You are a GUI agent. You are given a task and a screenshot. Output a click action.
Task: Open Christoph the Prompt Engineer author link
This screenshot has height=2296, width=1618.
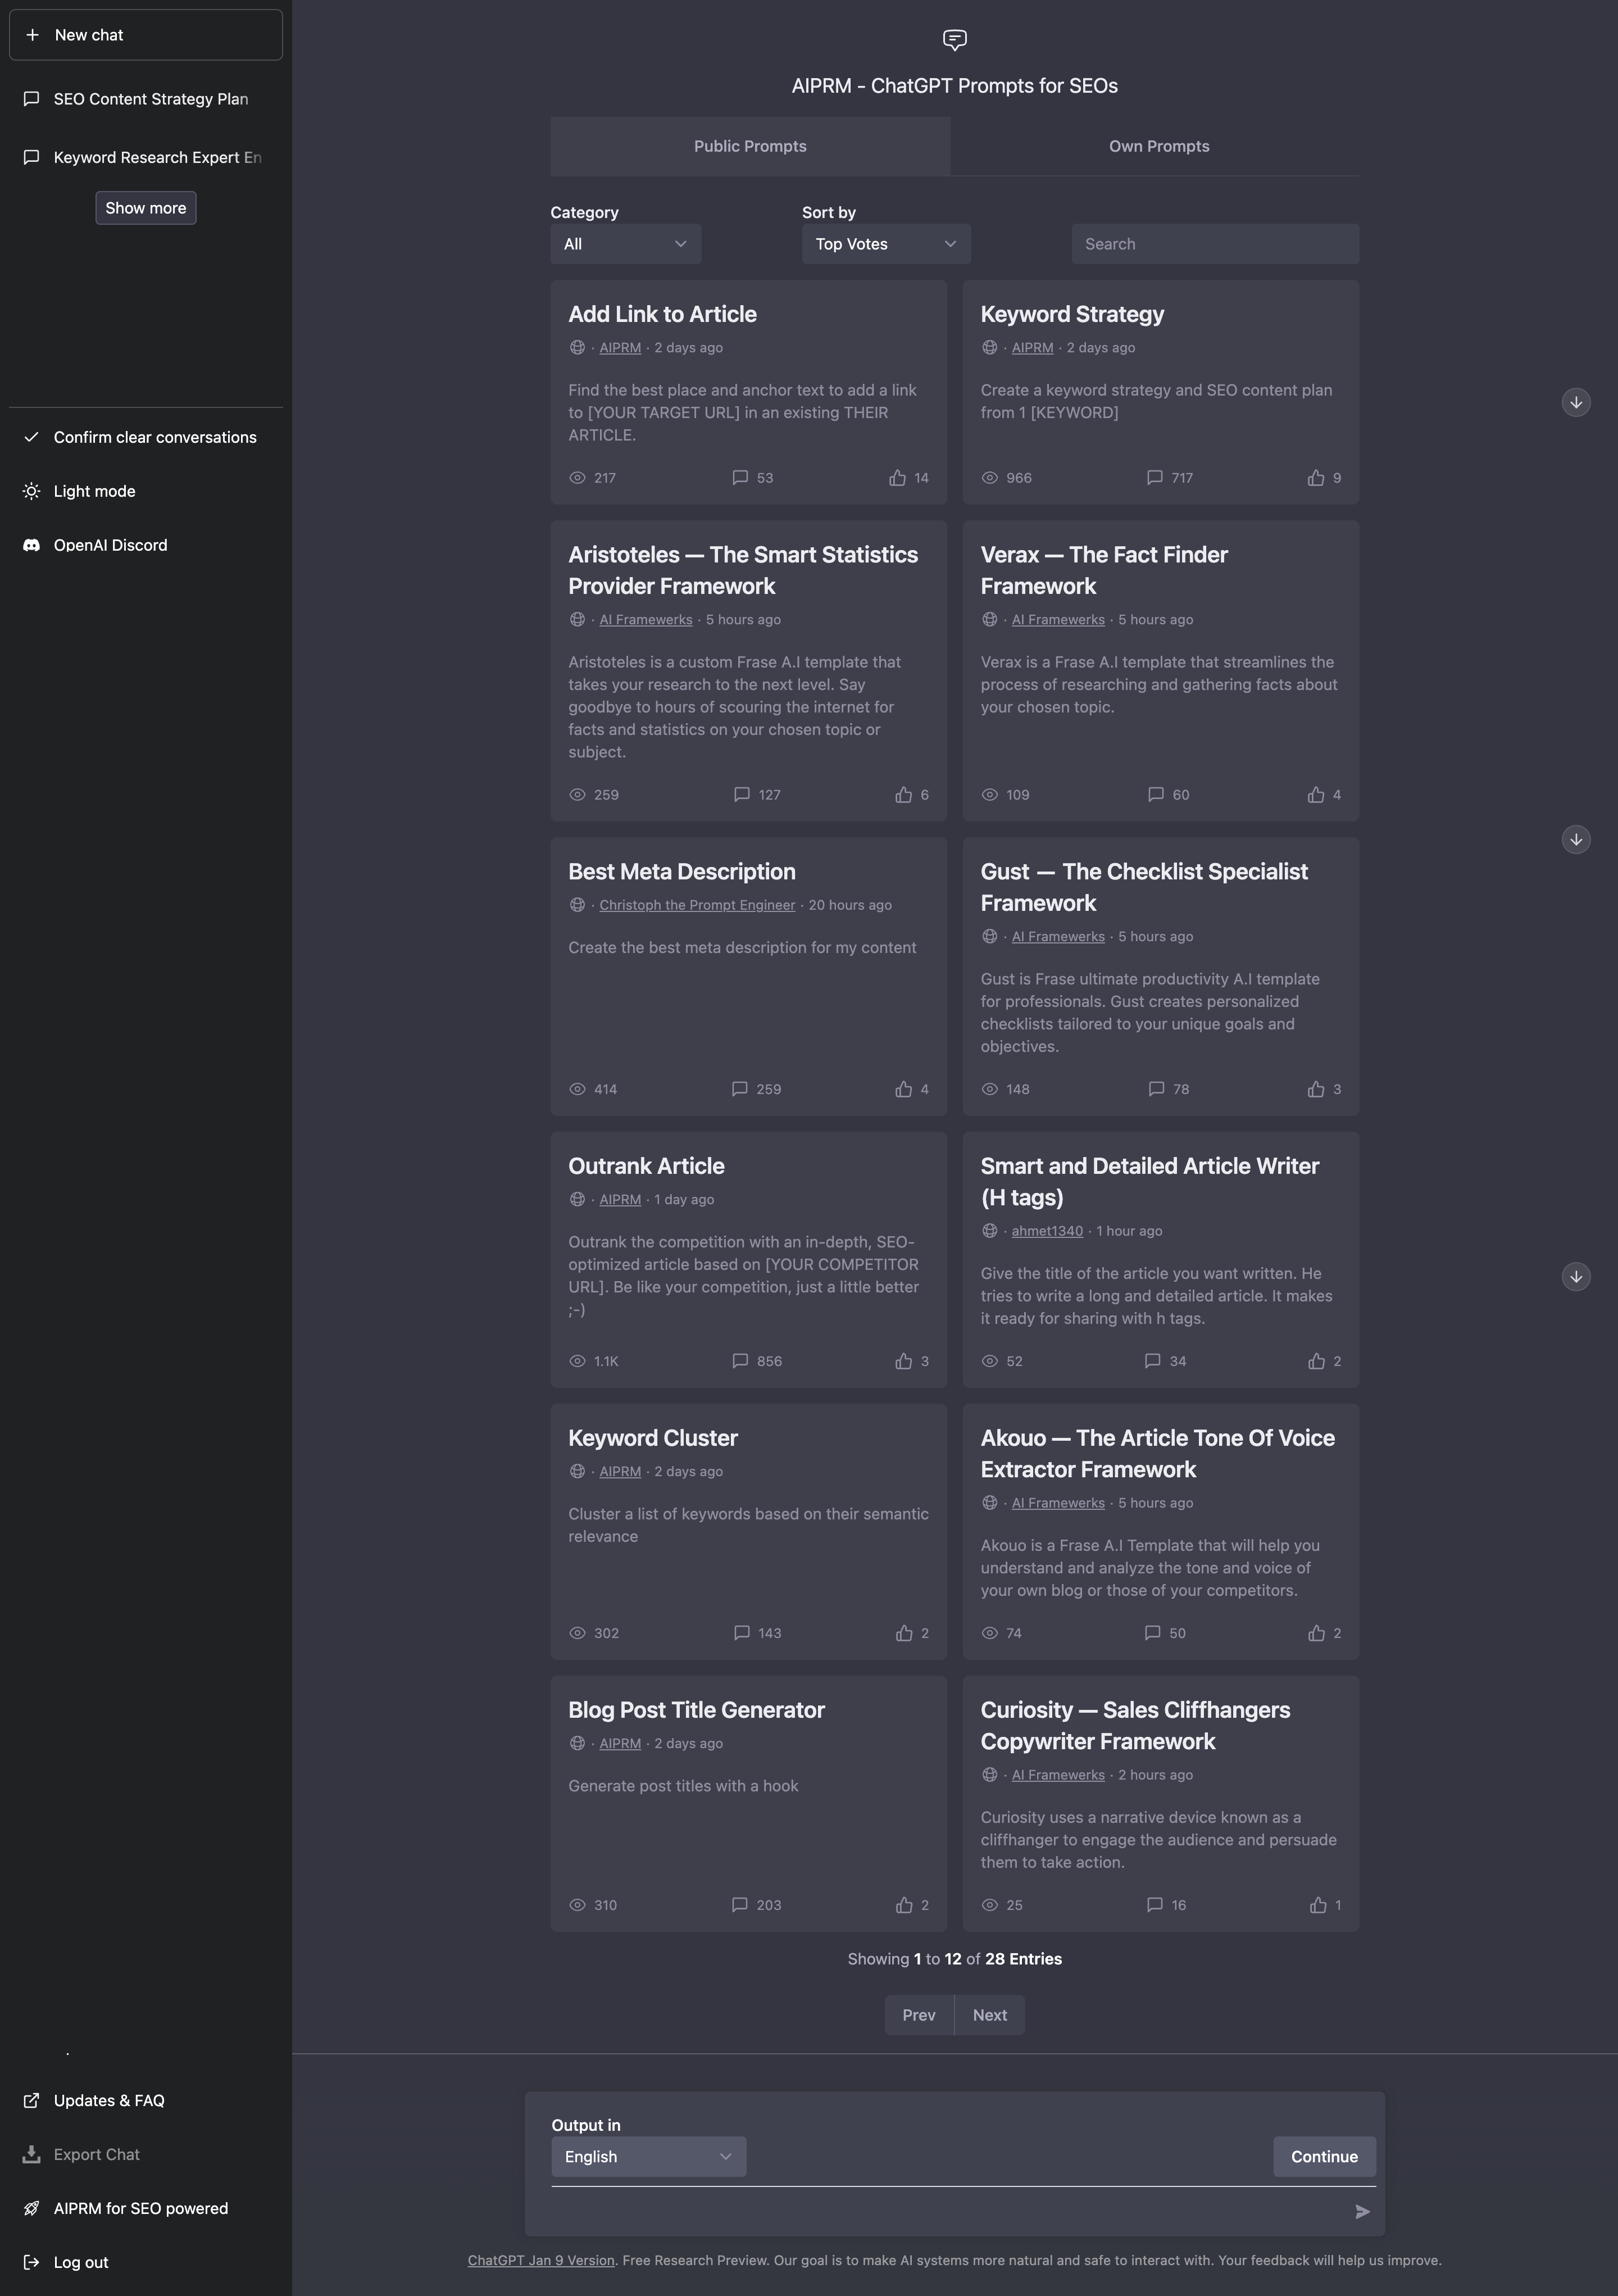tap(697, 905)
